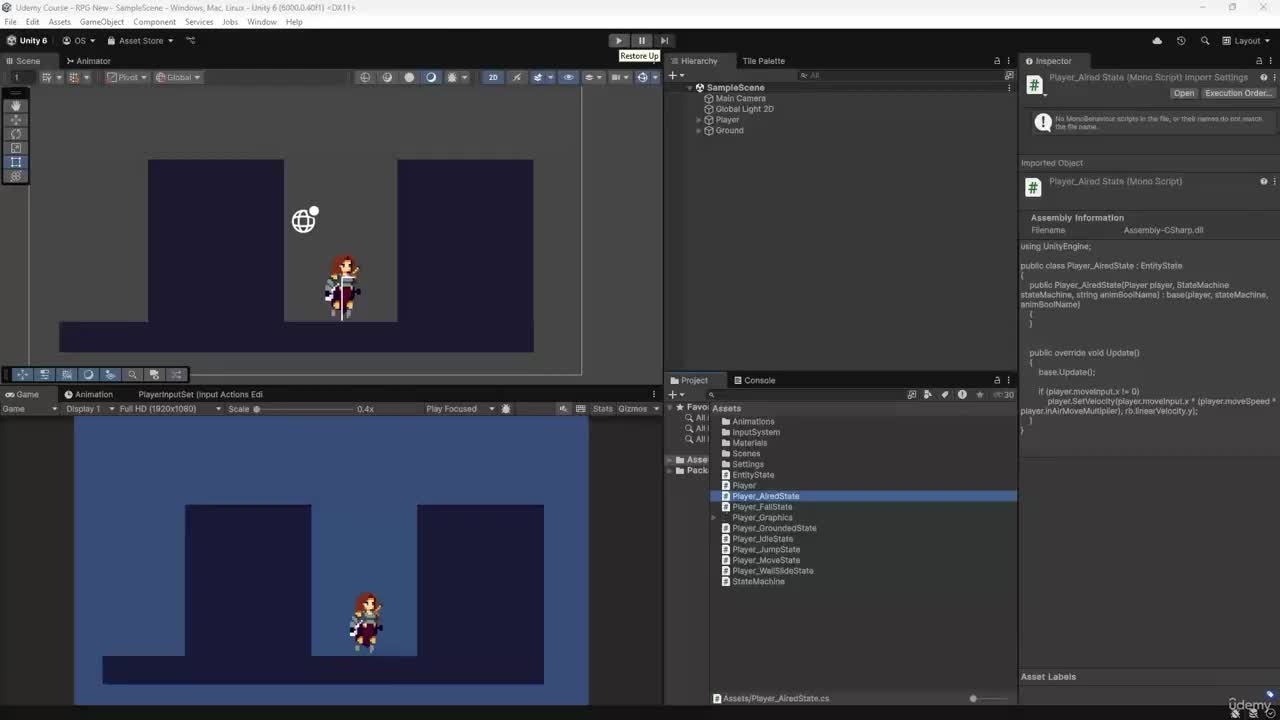Open the Asset Store dropdown

(x=139, y=41)
